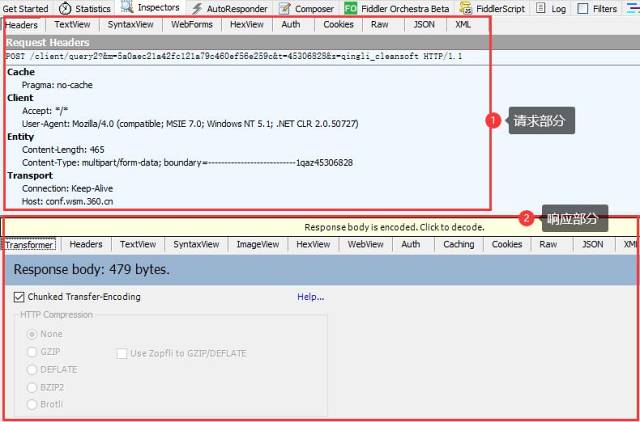Image resolution: width=640 pixels, height=422 pixels.
Task: Click the FiddlerScript icon
Action: (466, 8)
